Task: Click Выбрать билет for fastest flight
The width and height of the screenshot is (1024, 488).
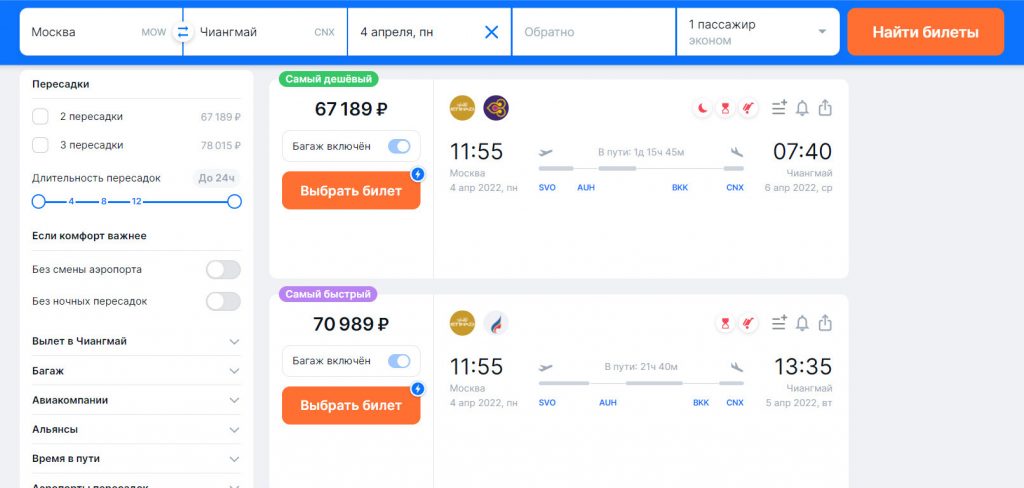Action: tap(351, 405)
